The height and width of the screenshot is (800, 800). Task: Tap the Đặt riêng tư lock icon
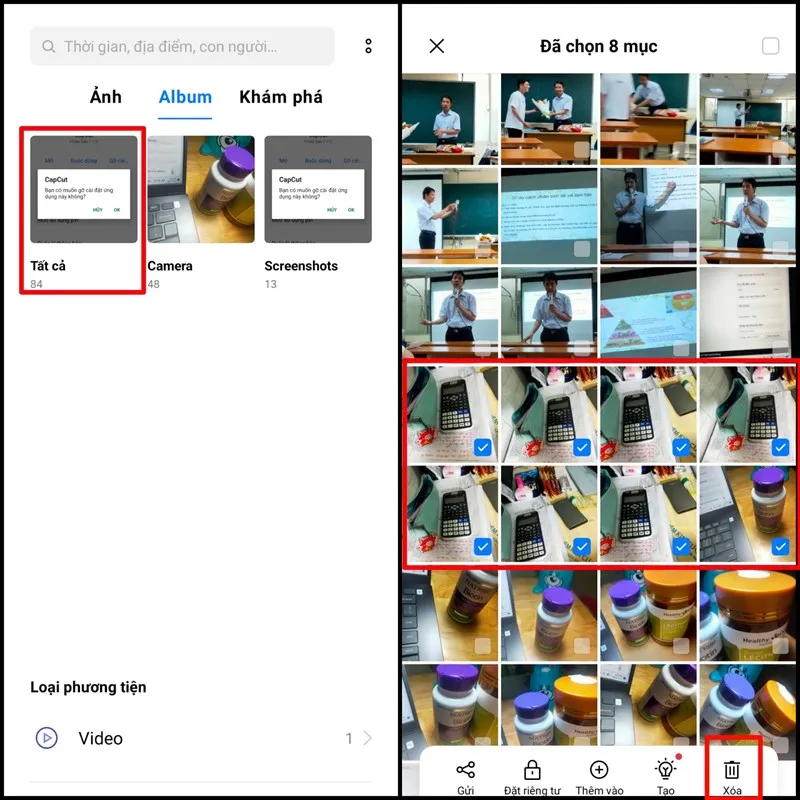[x=532, y=769]
